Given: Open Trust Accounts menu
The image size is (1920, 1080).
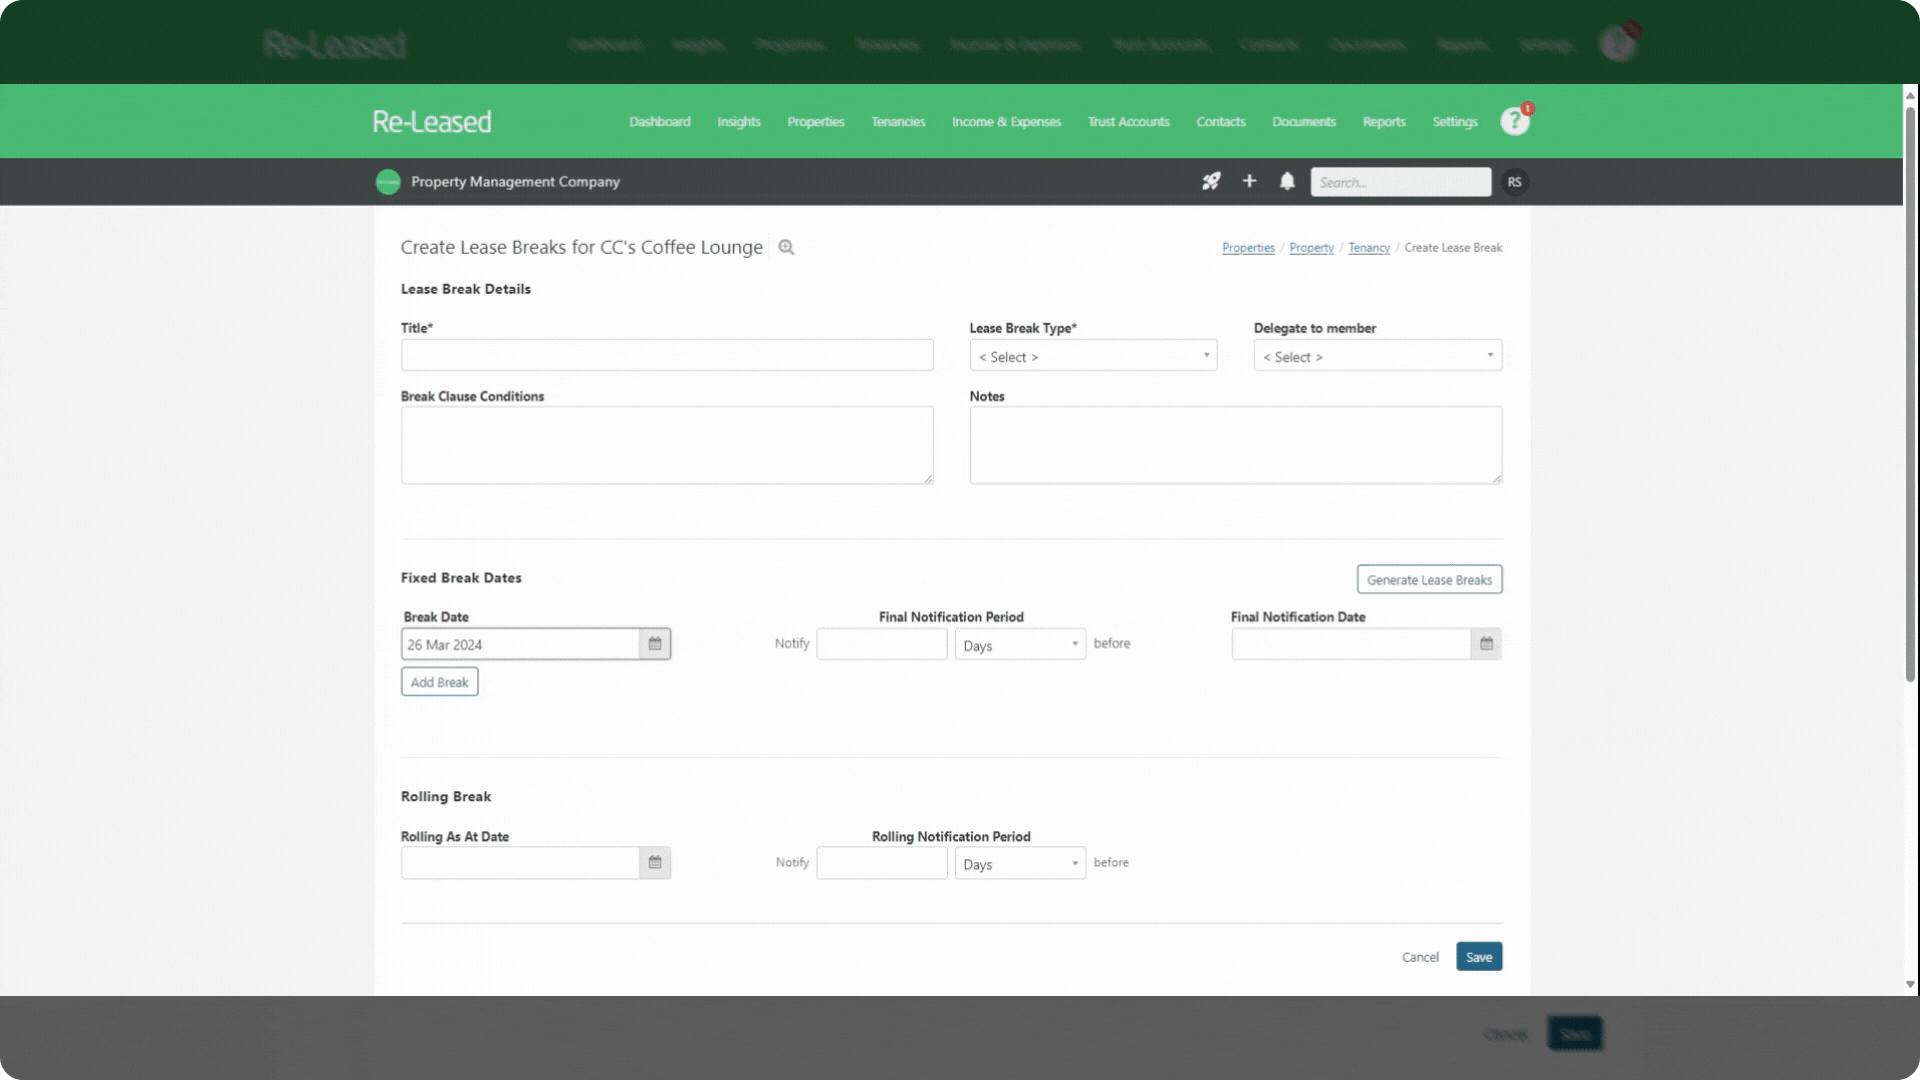Looking at the screenshot, I should click(1128, 122).
